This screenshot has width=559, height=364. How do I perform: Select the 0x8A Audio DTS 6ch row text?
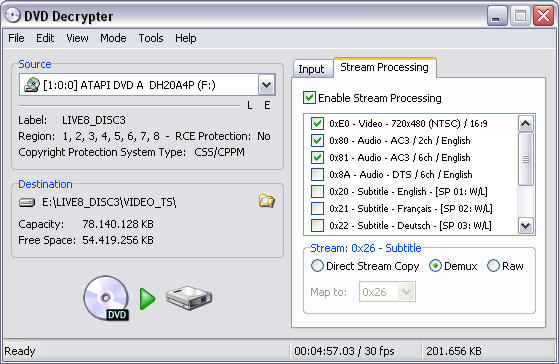[x=401, y=174]
